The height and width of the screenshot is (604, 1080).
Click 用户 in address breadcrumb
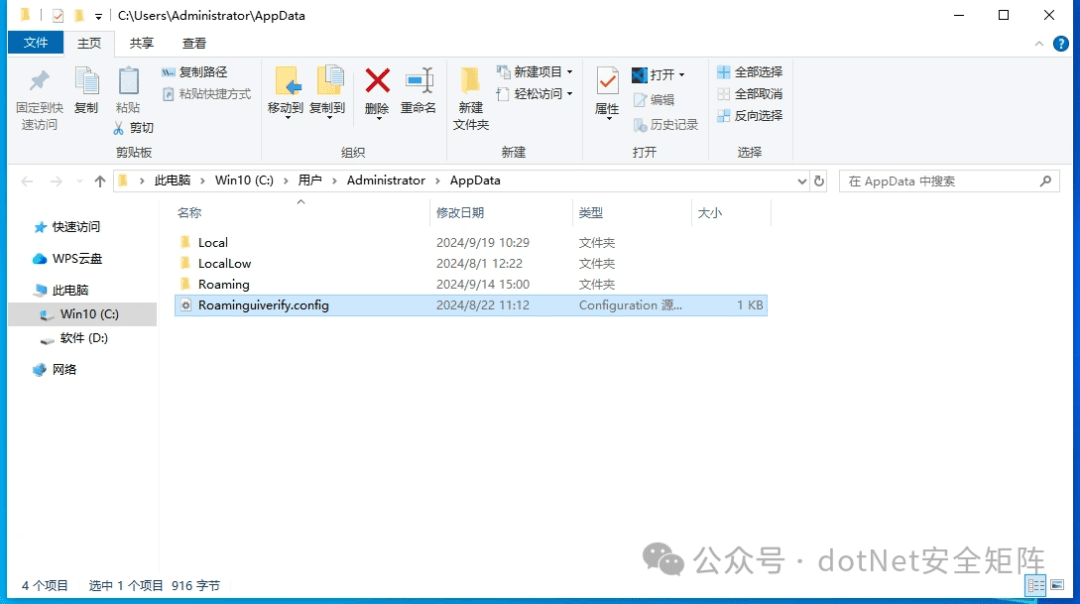pyautogui.click(x=310, y=180)
